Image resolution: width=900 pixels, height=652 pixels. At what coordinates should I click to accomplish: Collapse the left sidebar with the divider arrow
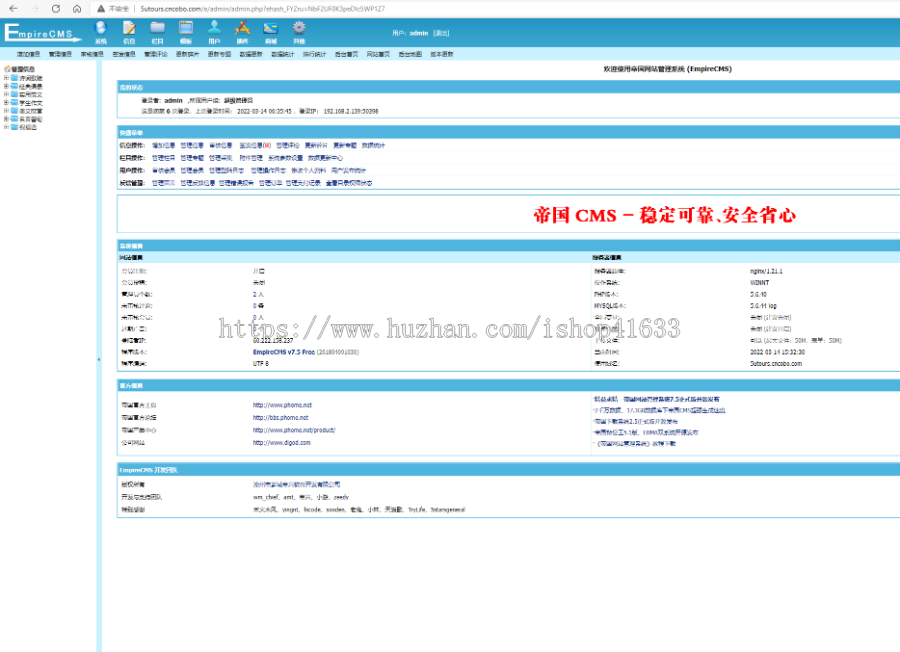(x=99, y=360)
